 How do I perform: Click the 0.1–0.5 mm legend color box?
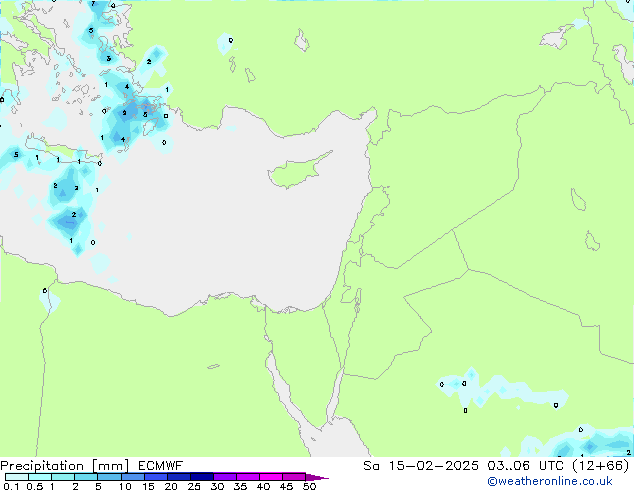point(17,477)
